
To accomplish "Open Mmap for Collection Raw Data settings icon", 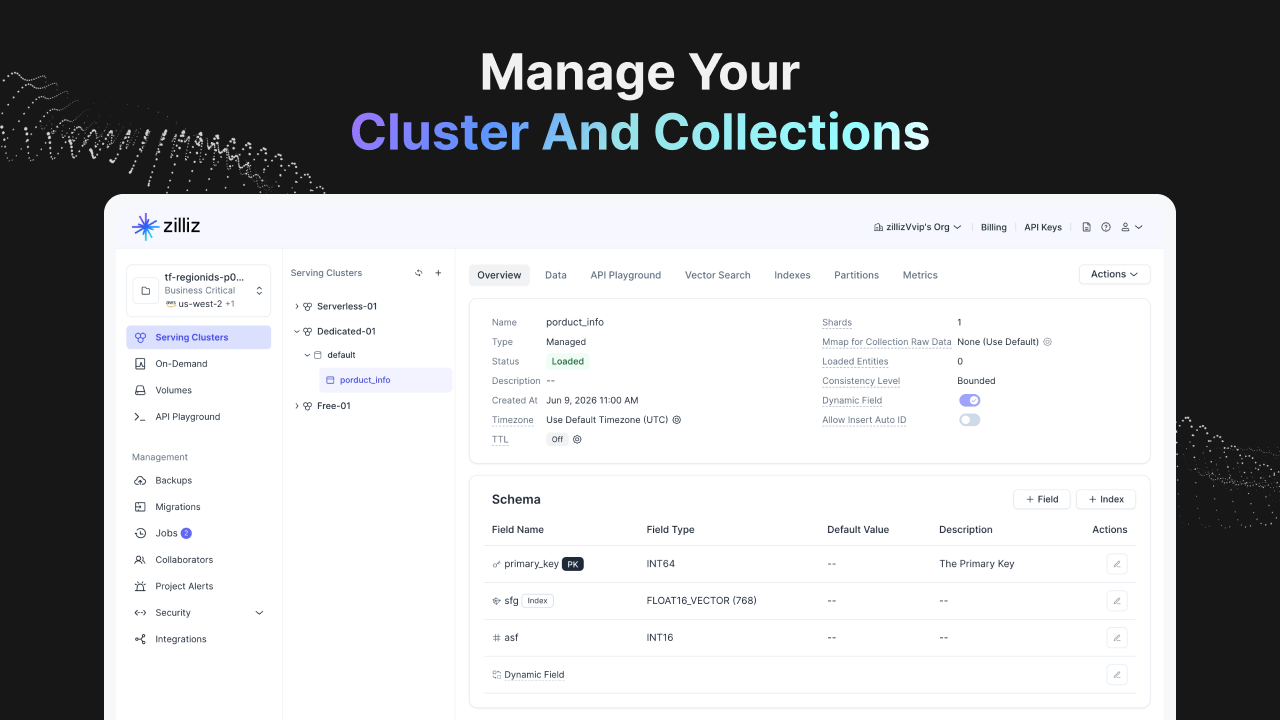I will pos(1048,342).
